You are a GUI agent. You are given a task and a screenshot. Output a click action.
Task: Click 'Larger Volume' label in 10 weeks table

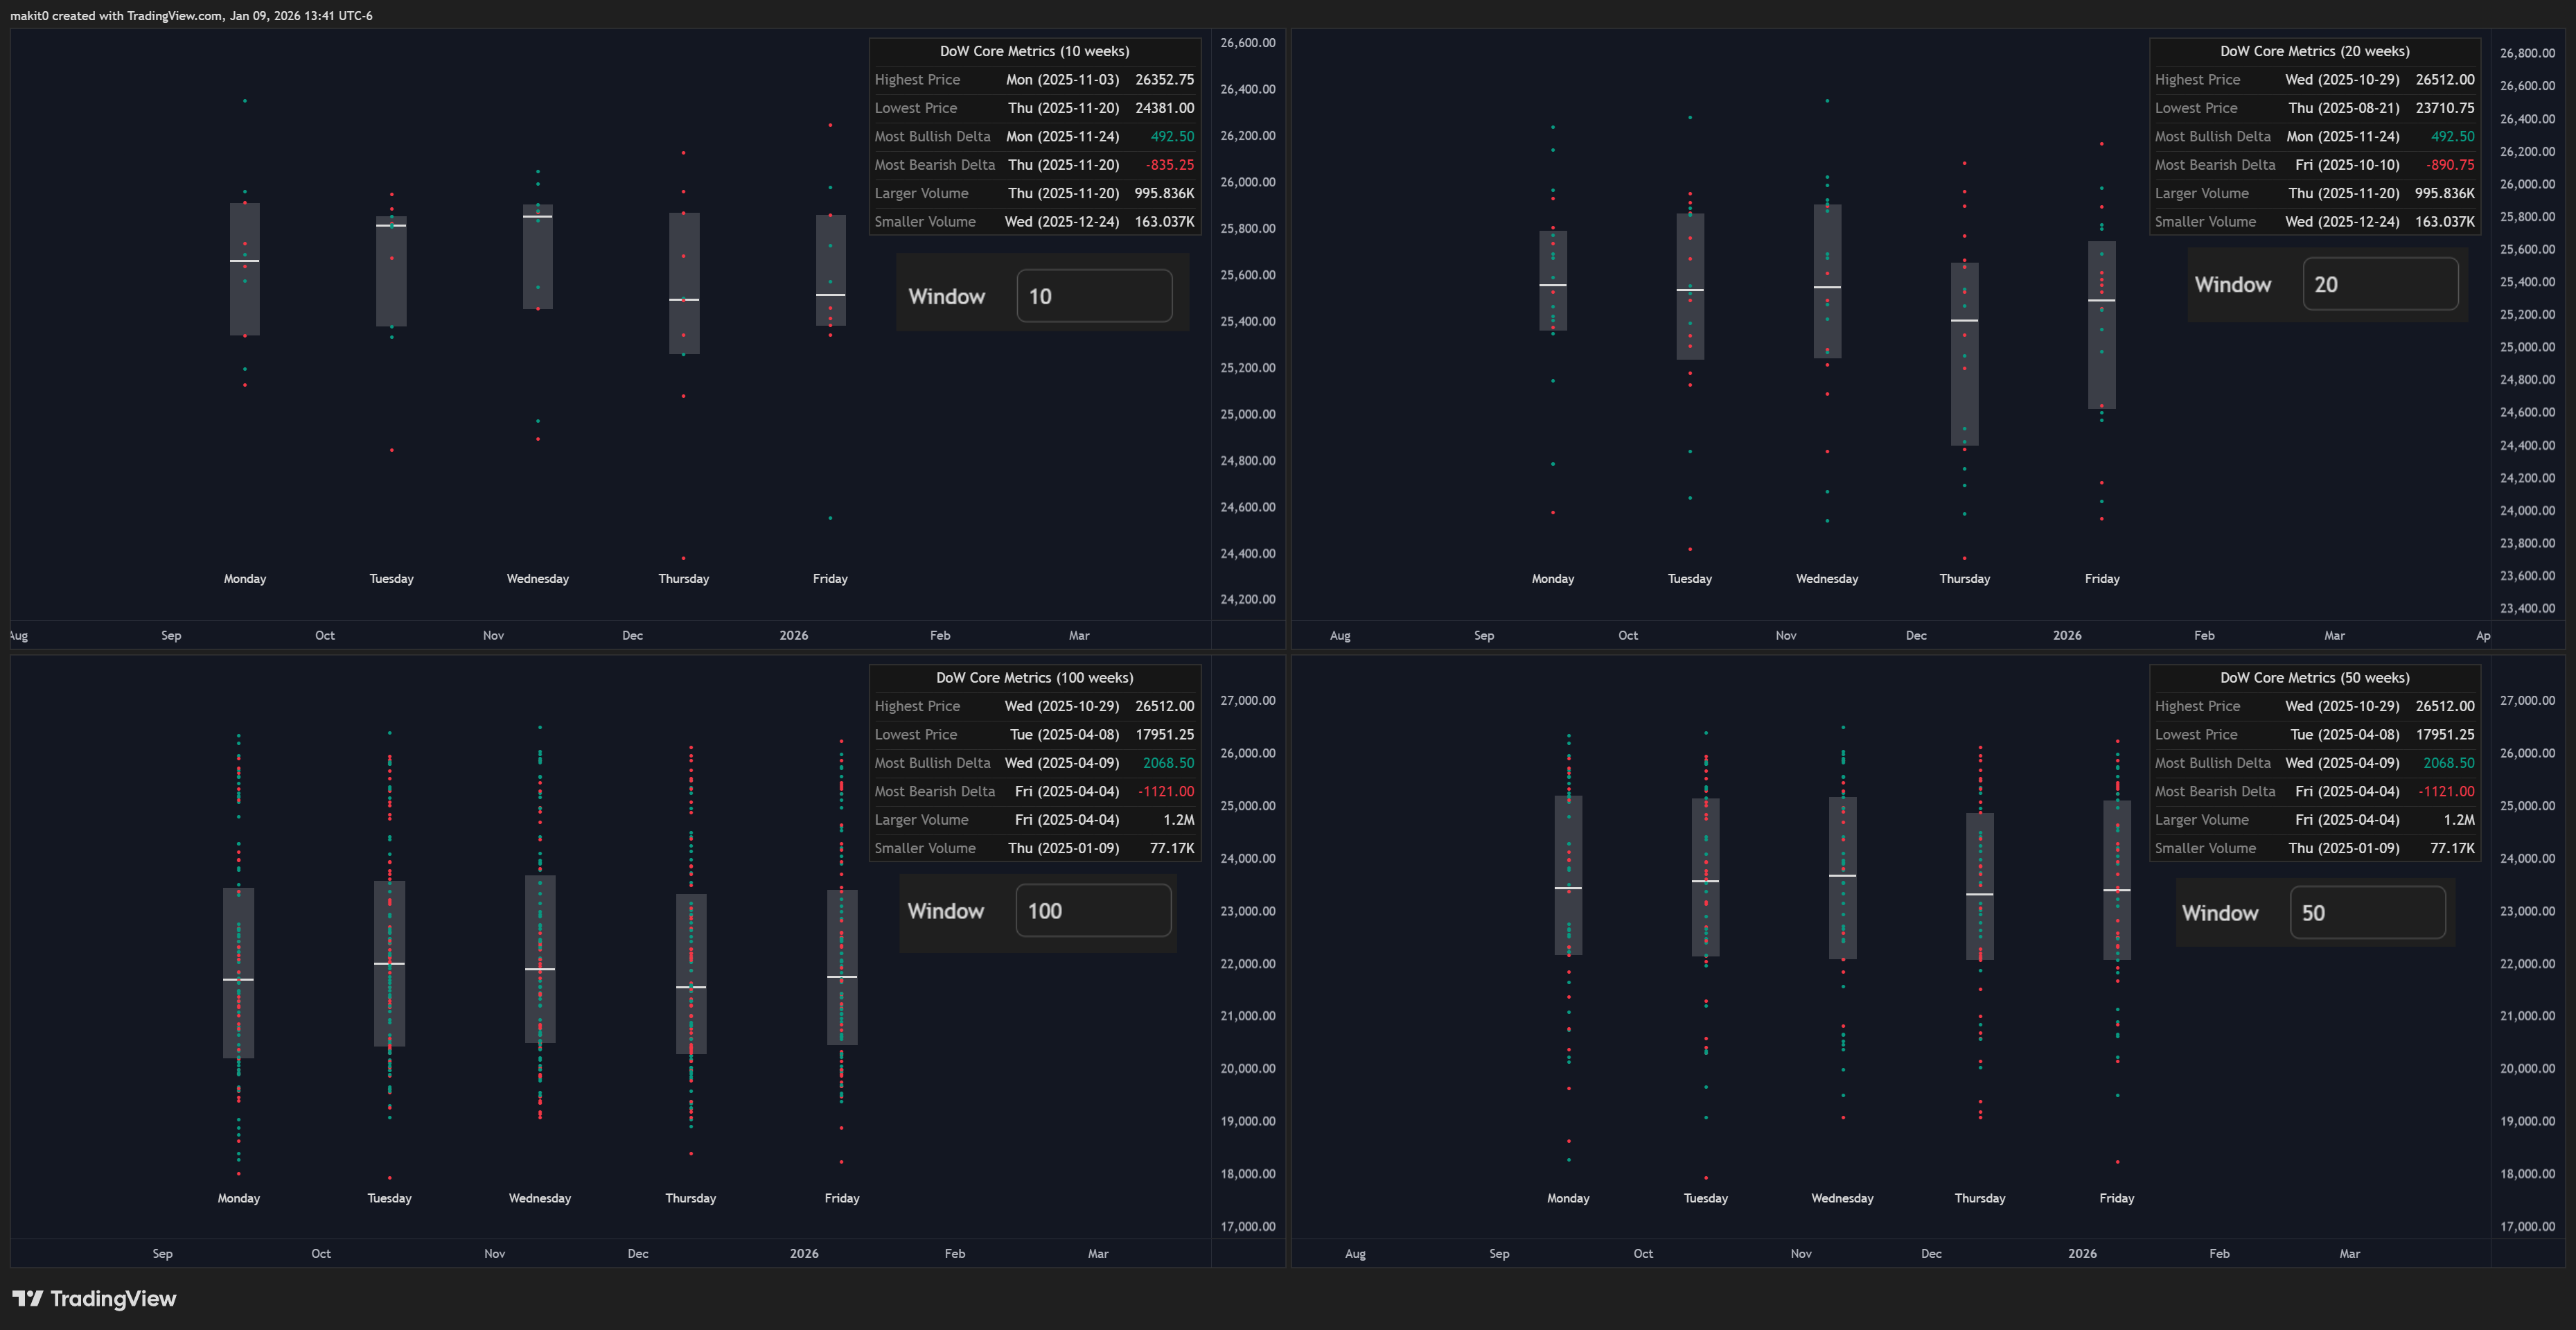[921, 193]
